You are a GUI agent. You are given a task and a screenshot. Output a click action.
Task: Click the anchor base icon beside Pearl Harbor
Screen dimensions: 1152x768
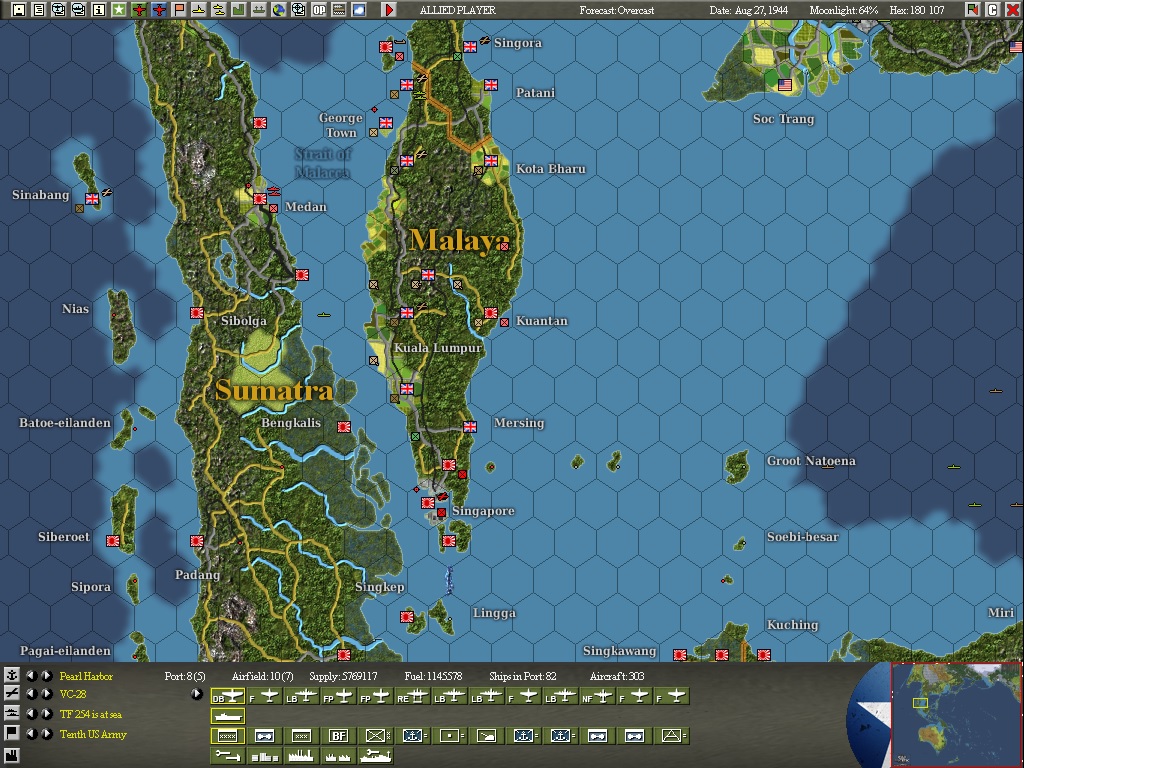click(x=12, y=675)
